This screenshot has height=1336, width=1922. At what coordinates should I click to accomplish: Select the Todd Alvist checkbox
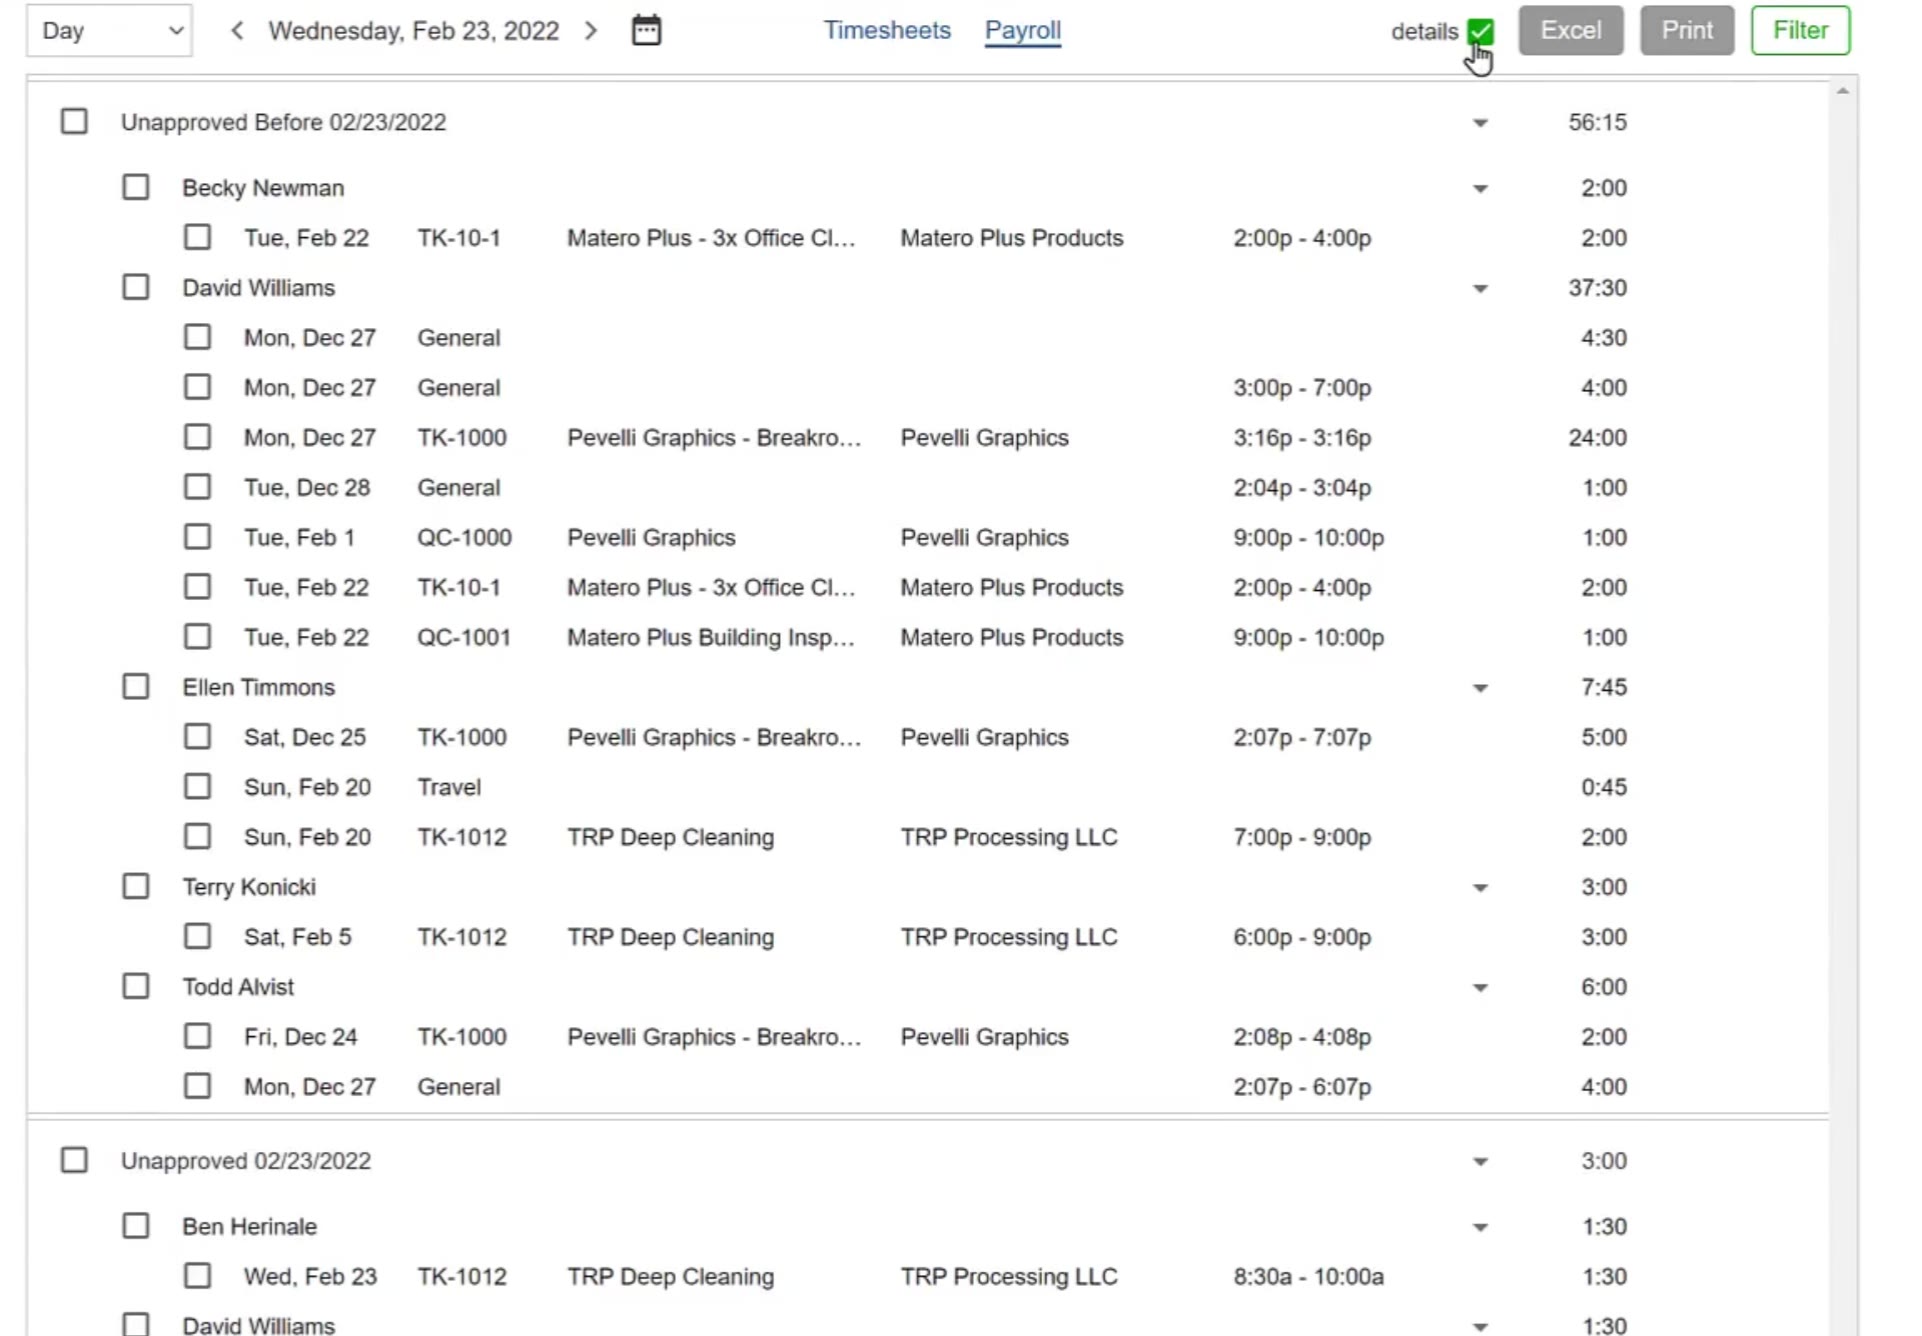click(x=136, y=987)
